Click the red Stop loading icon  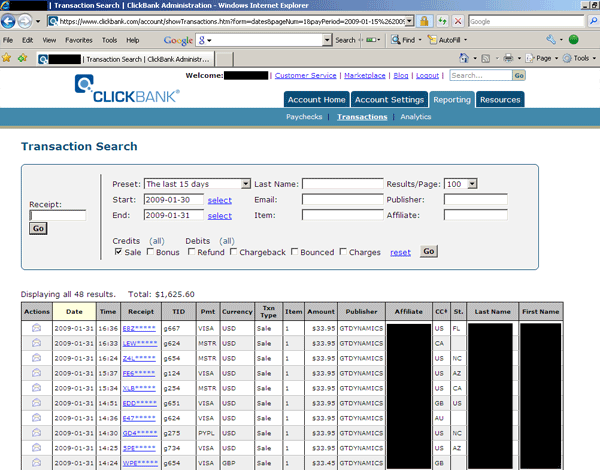click(458, 21)
